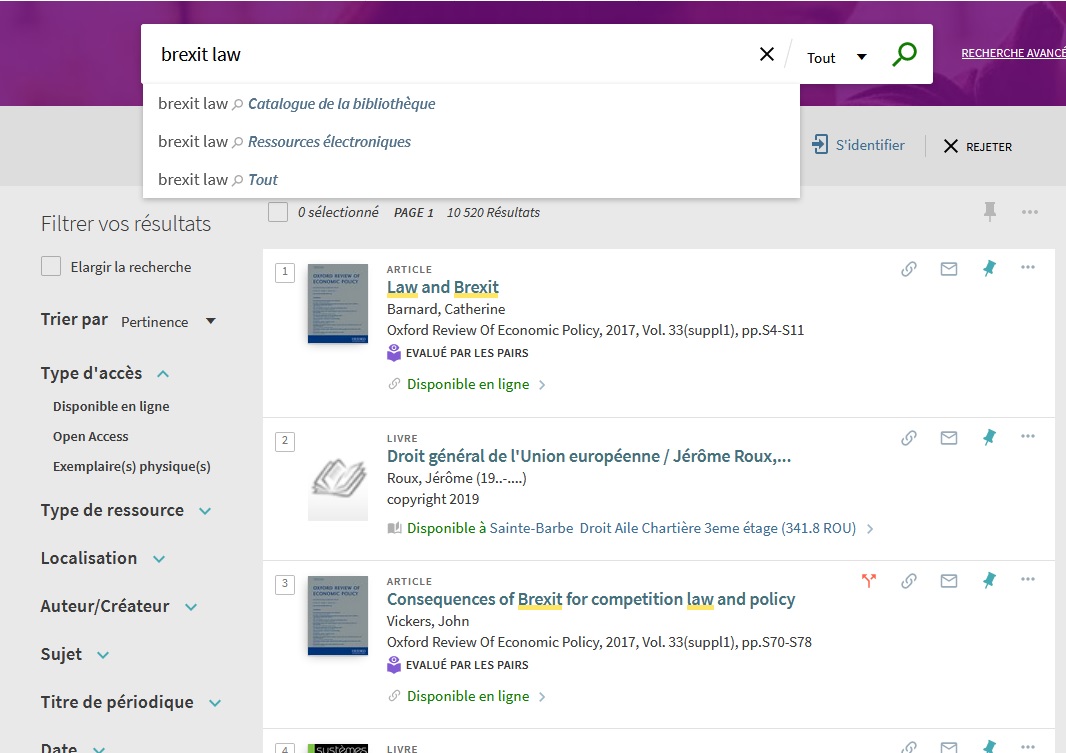Enable Elargir la recherche checkbox

[51, 267]
